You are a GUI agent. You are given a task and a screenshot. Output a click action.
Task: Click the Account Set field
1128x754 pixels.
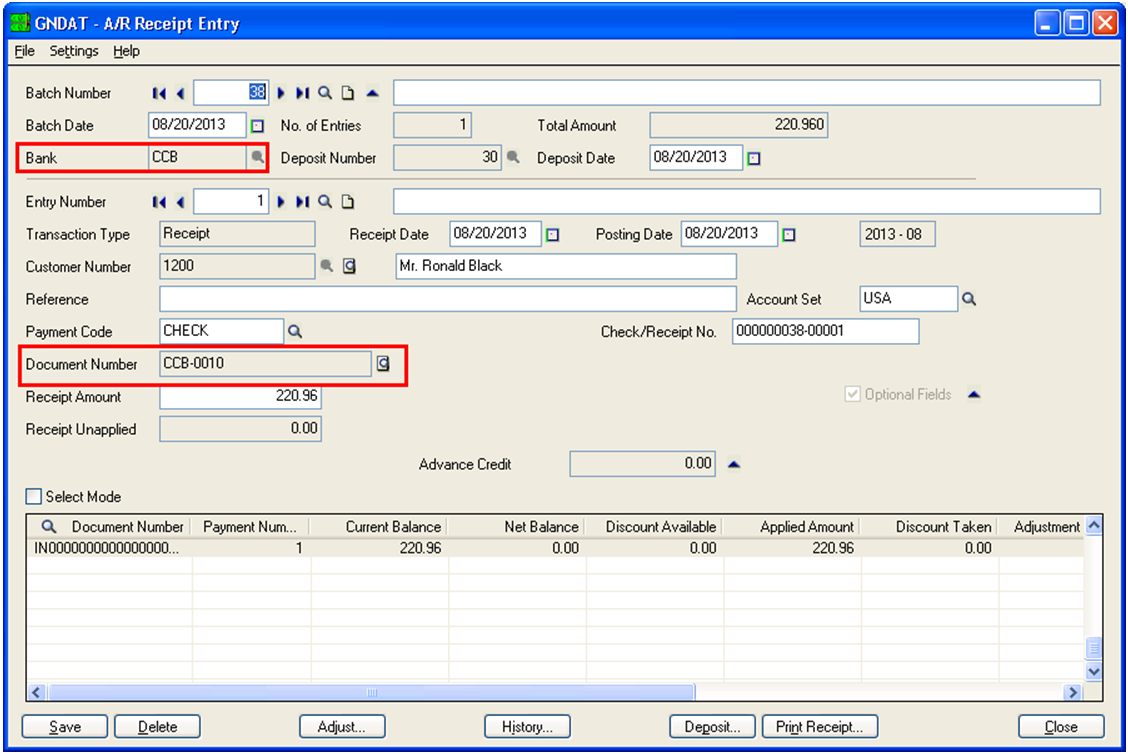(908, 299)
